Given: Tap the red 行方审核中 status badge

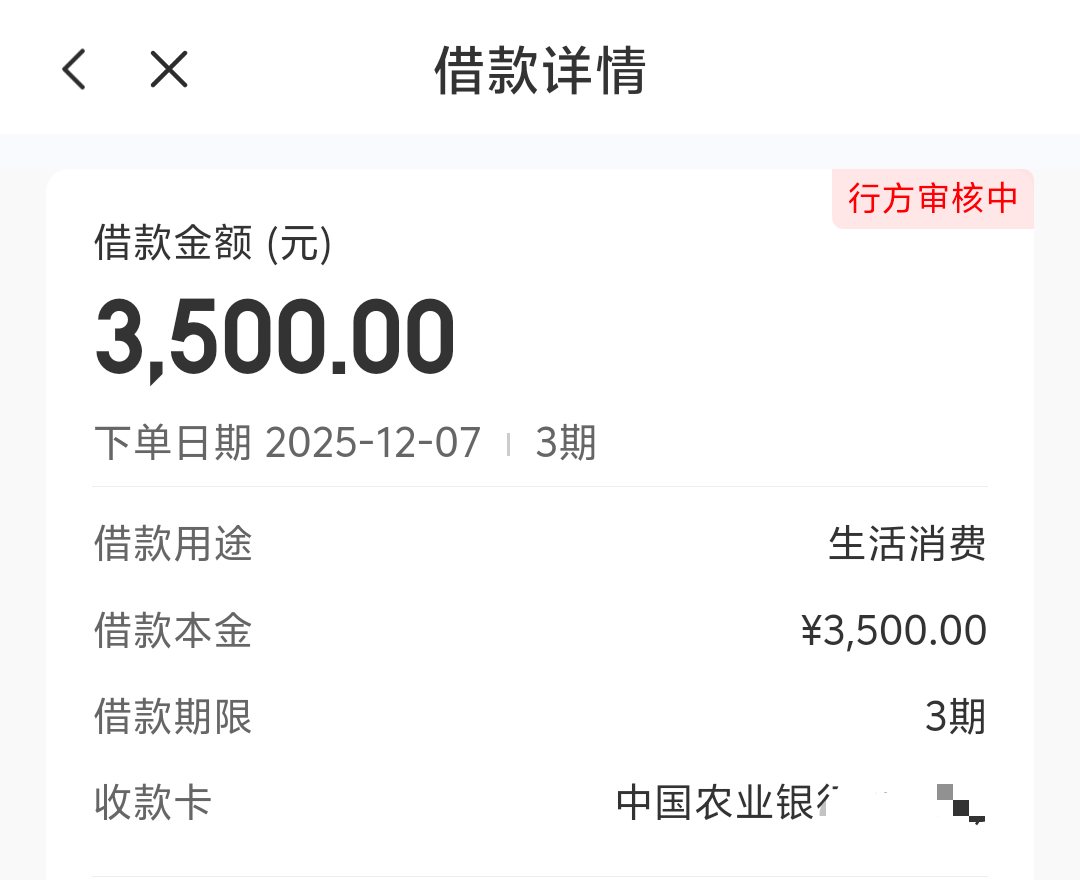Looking at the screenshot, I should (932, 198).
